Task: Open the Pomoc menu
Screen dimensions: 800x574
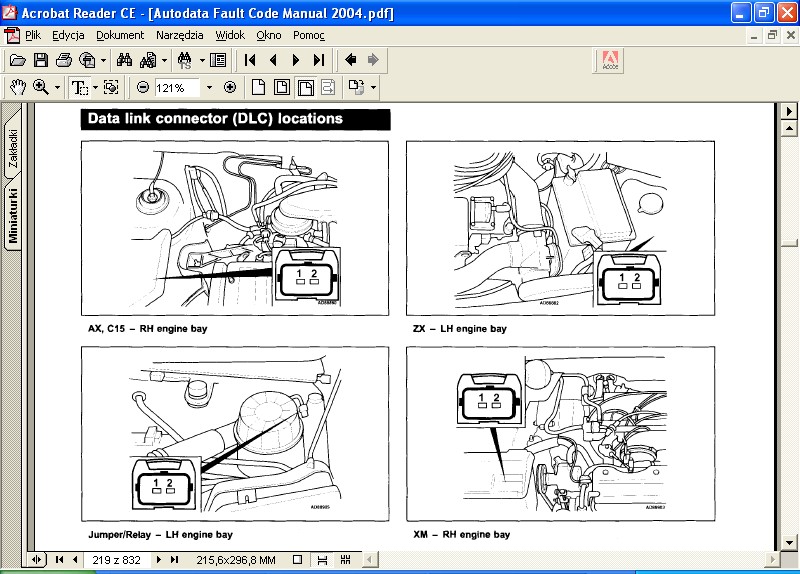Action: (x=309, y=35)
